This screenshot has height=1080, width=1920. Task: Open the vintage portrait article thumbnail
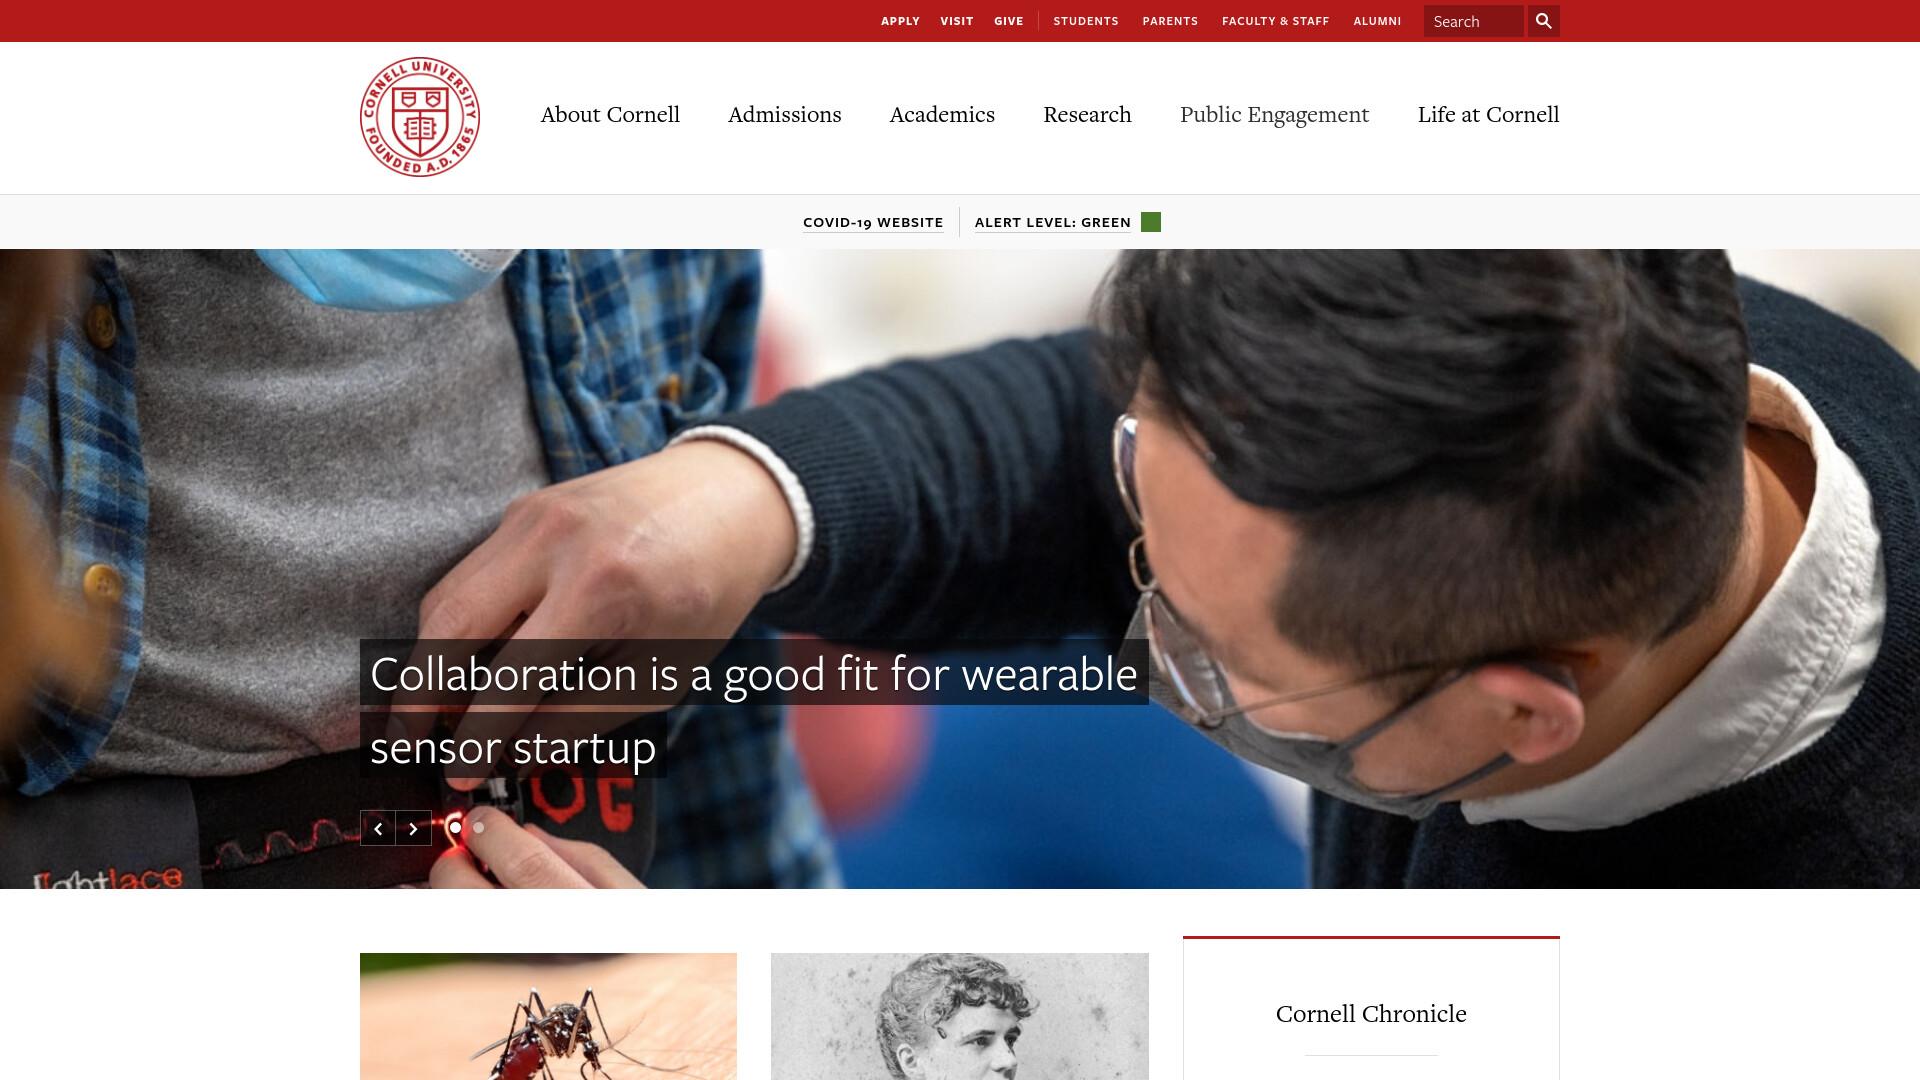pyautogui.click(x=960, y=1016)
